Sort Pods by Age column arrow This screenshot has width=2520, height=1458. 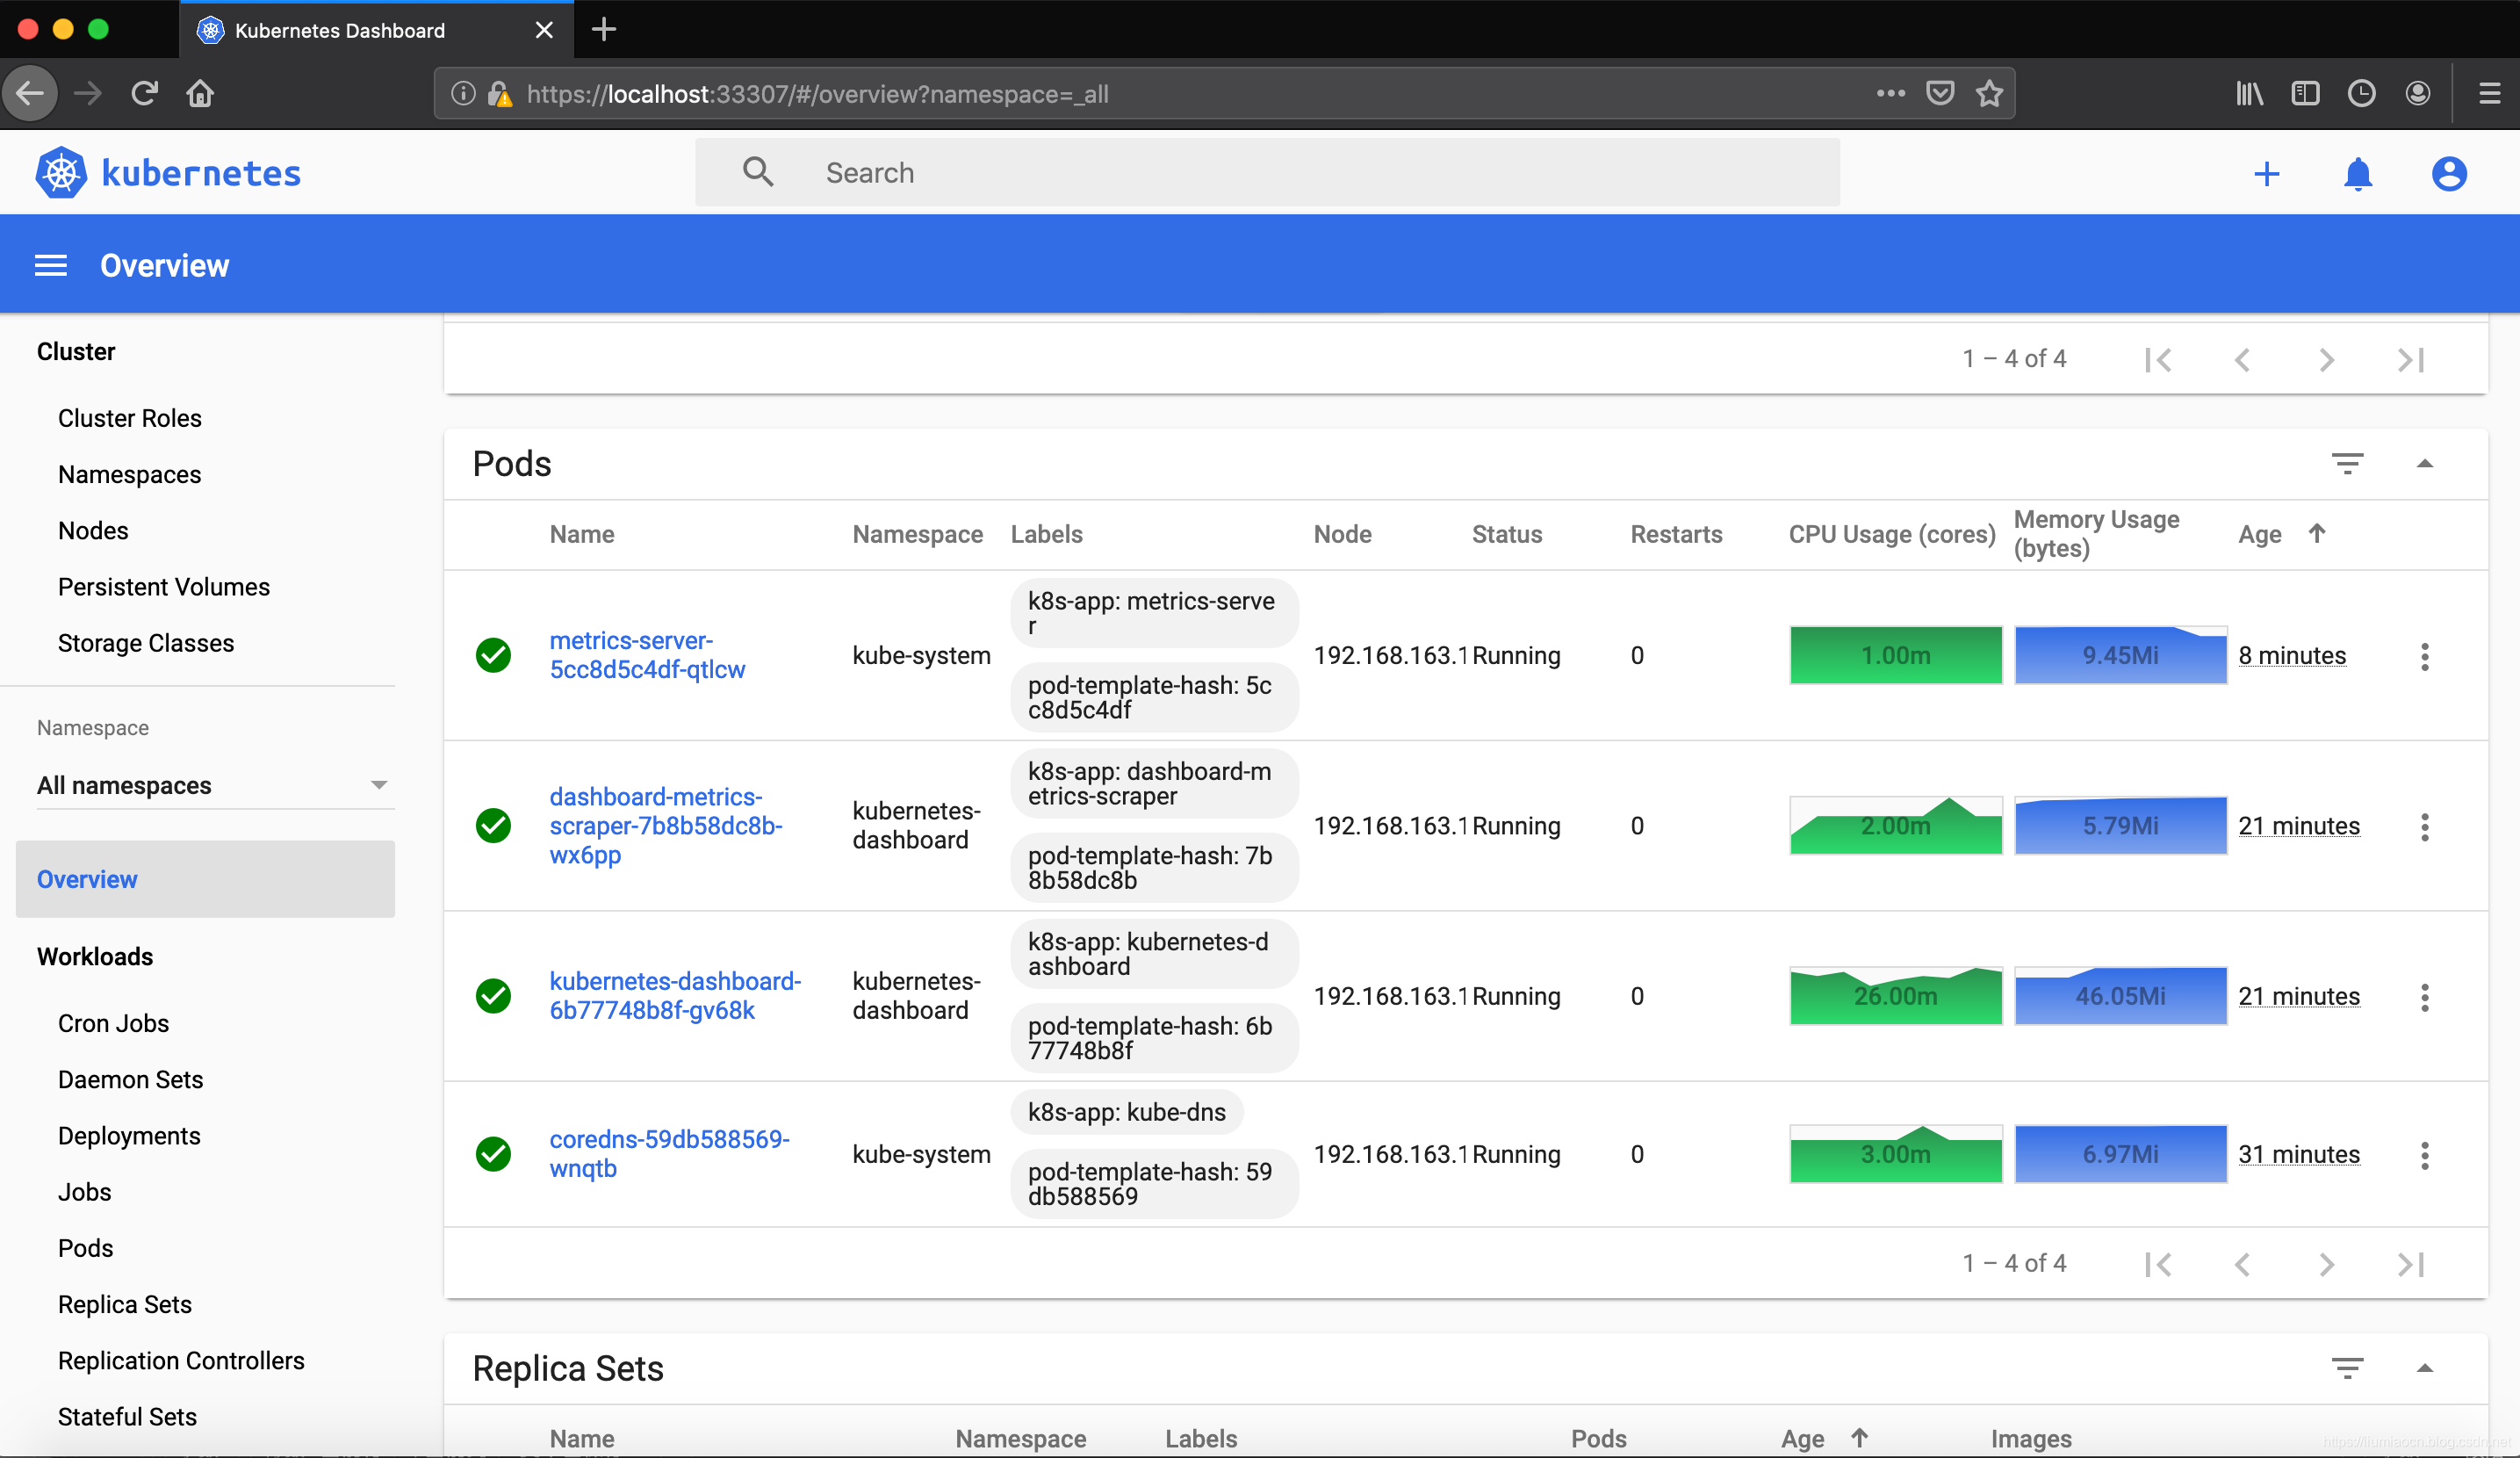[2316, 532]
